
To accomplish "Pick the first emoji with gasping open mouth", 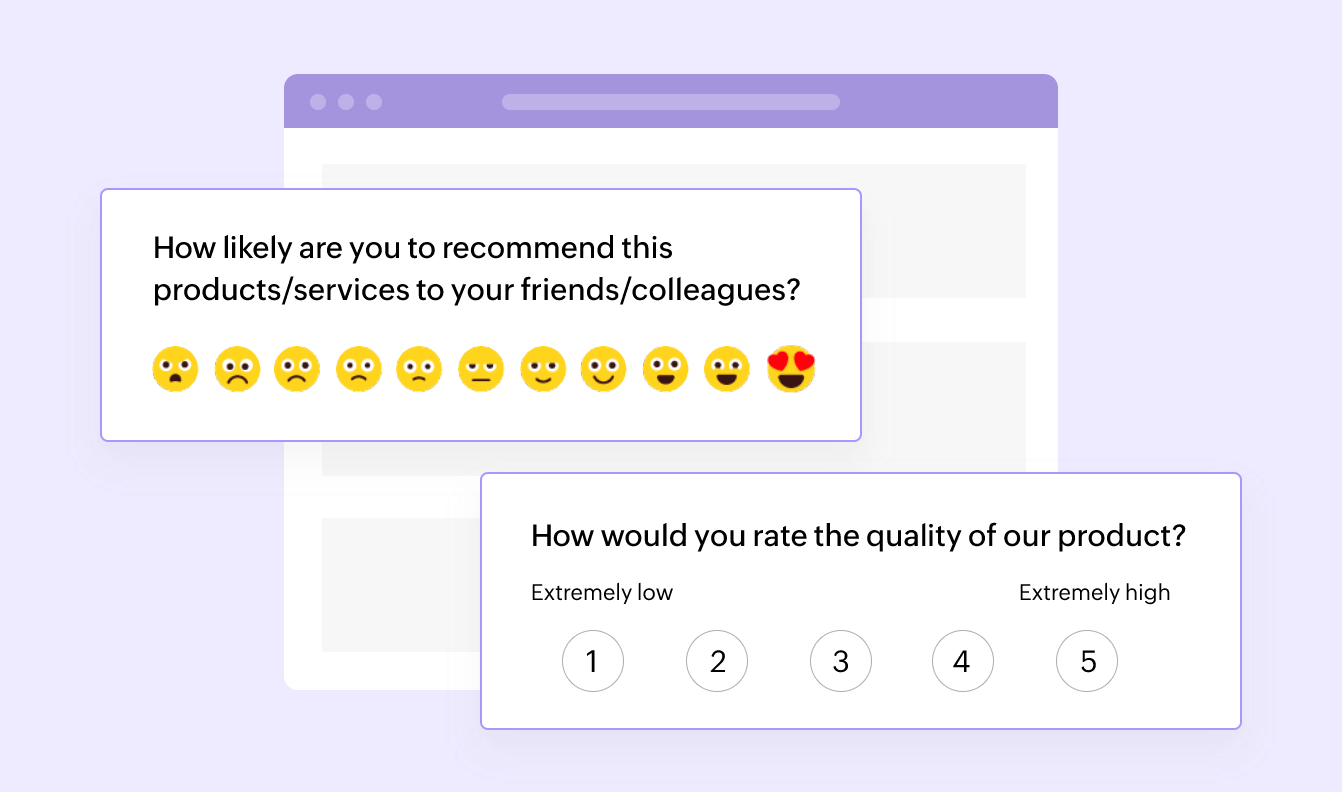I will pos(175,369).
